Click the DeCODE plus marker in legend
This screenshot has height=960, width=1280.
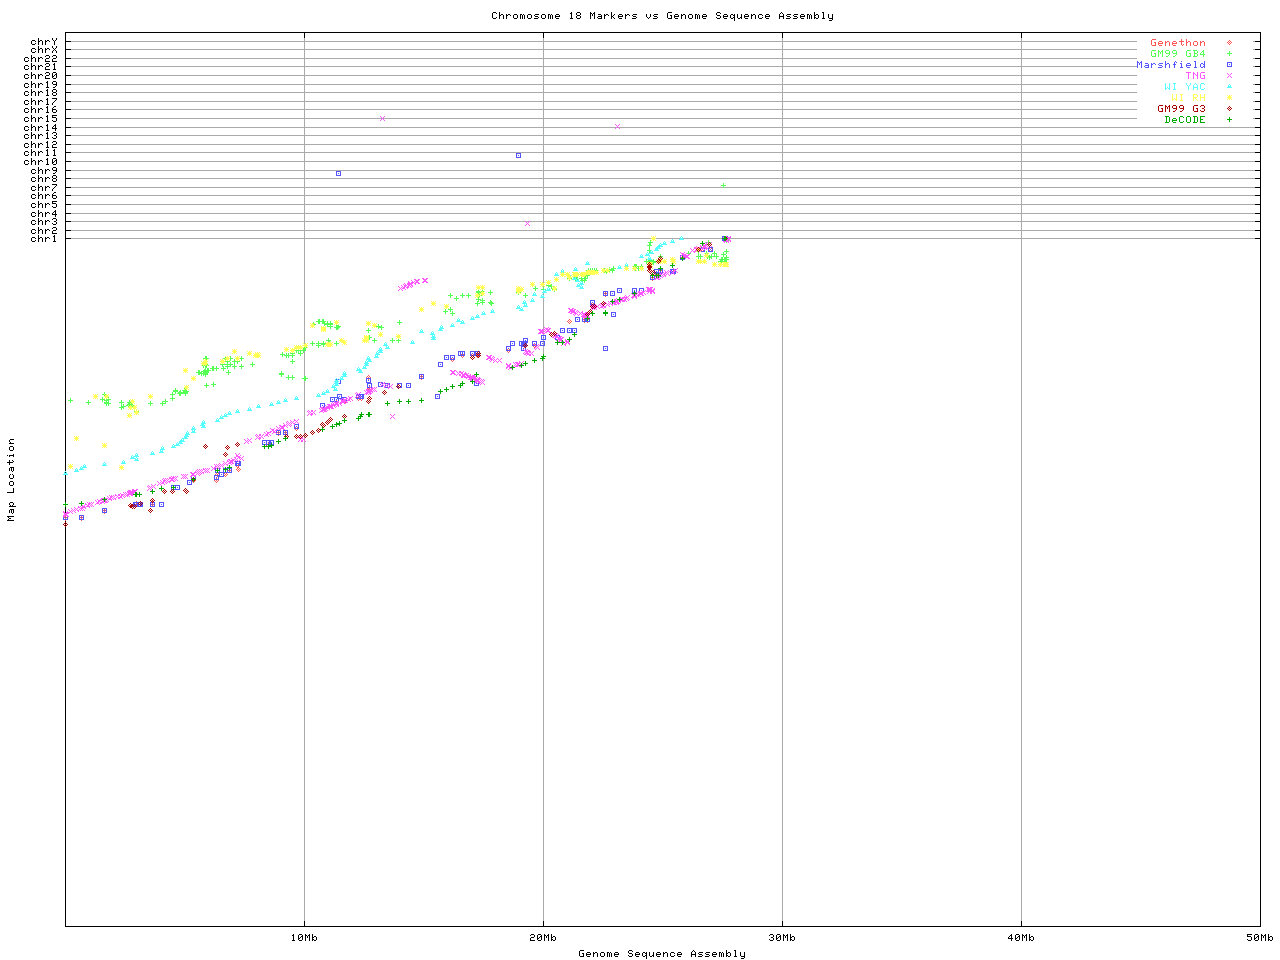pyautogui.click(x=1229, y=120)
